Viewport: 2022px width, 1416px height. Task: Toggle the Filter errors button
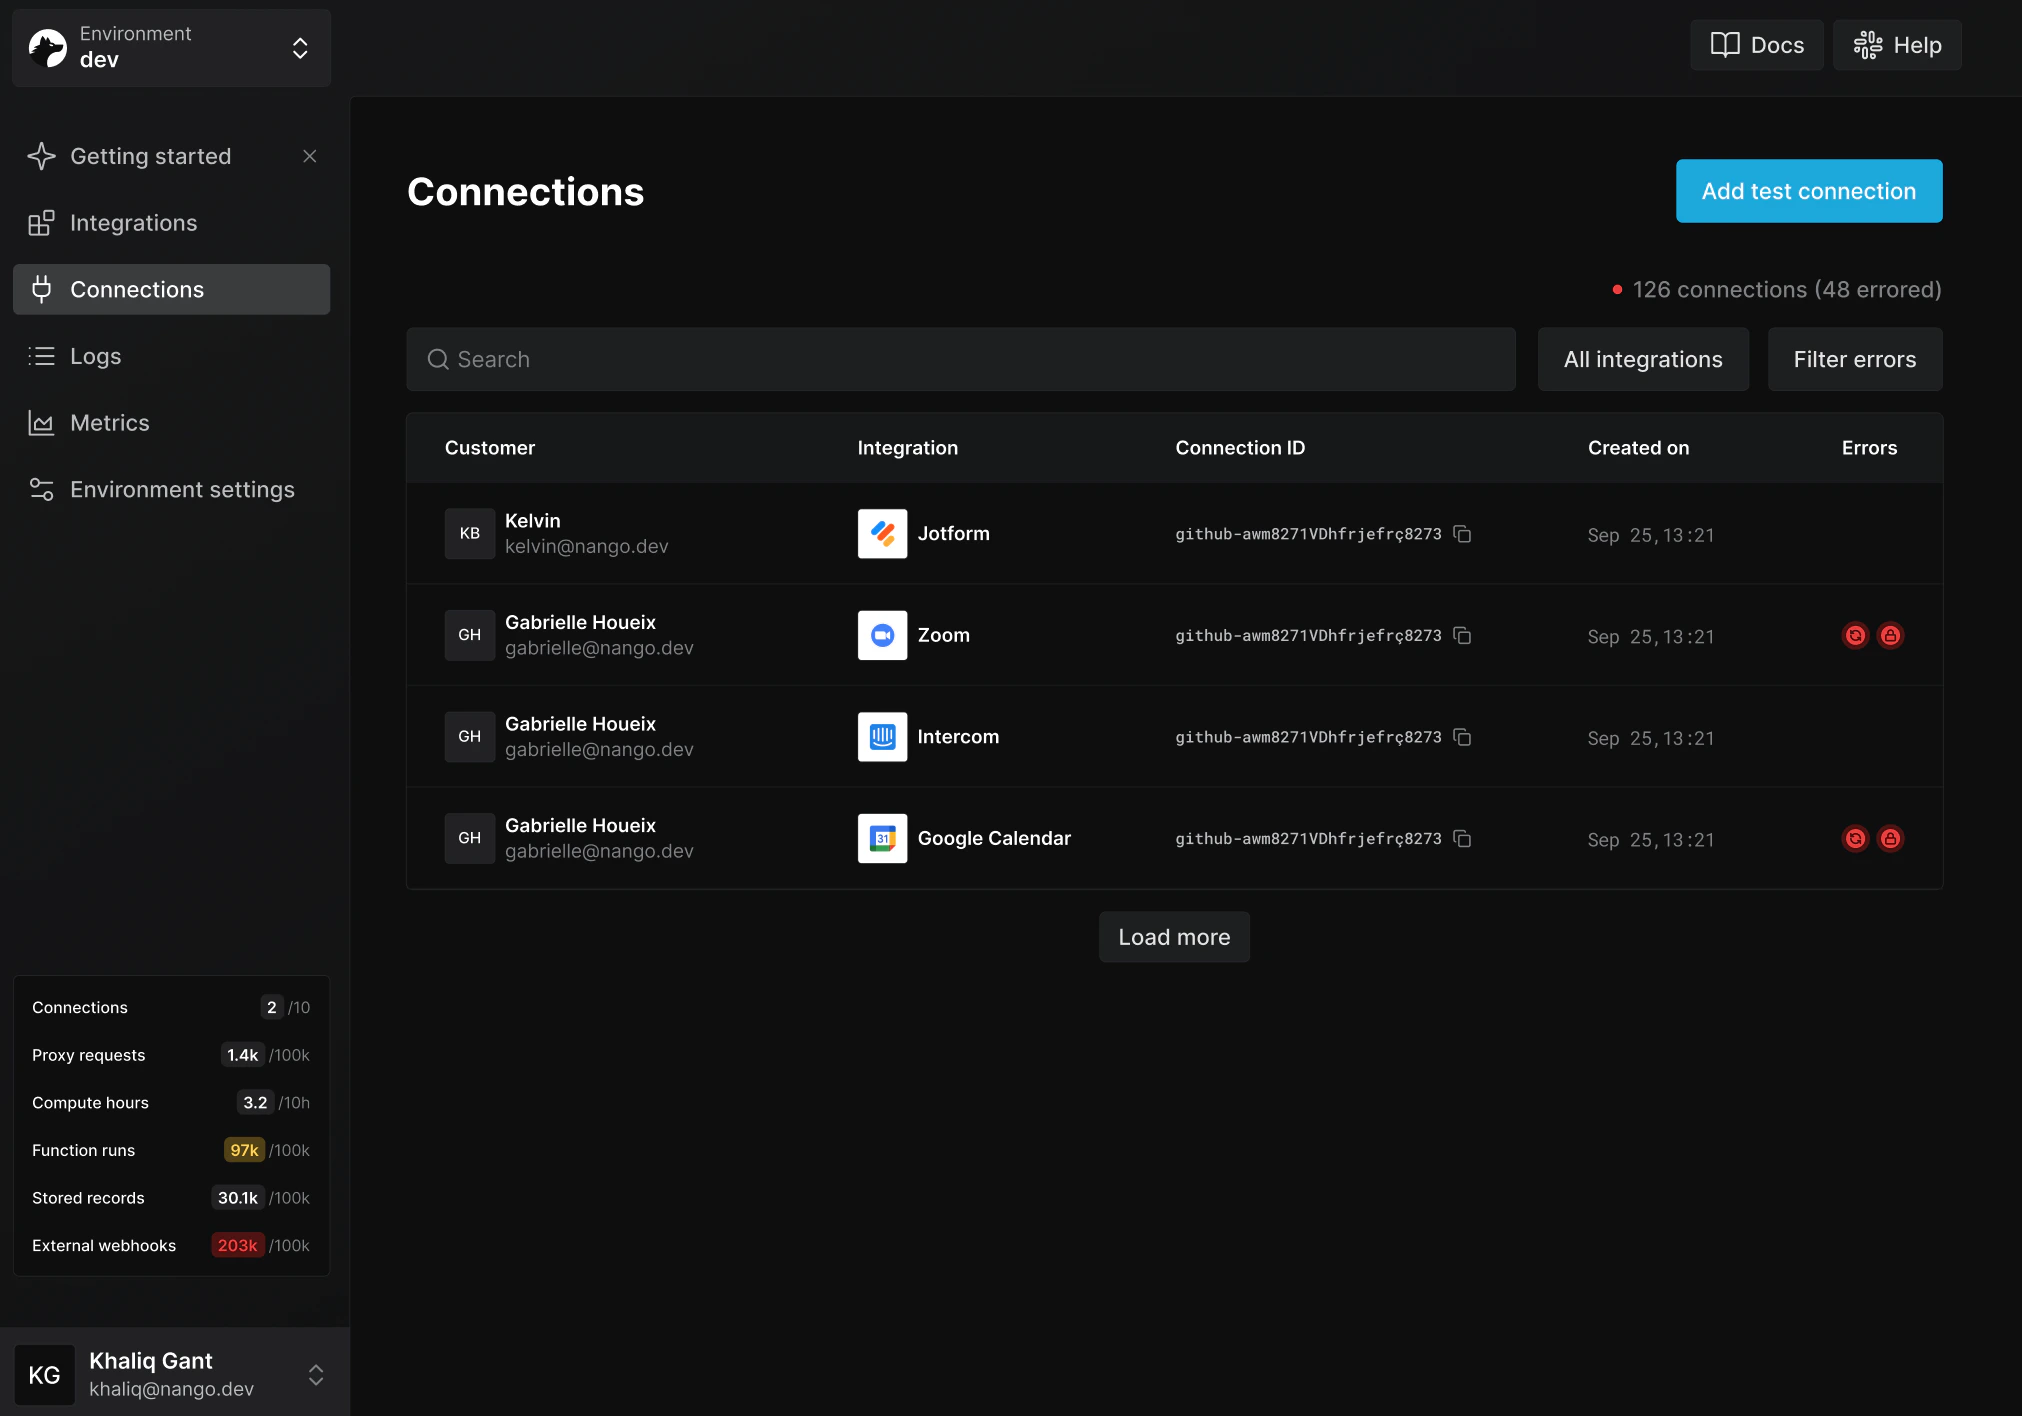coord(1854,360)
